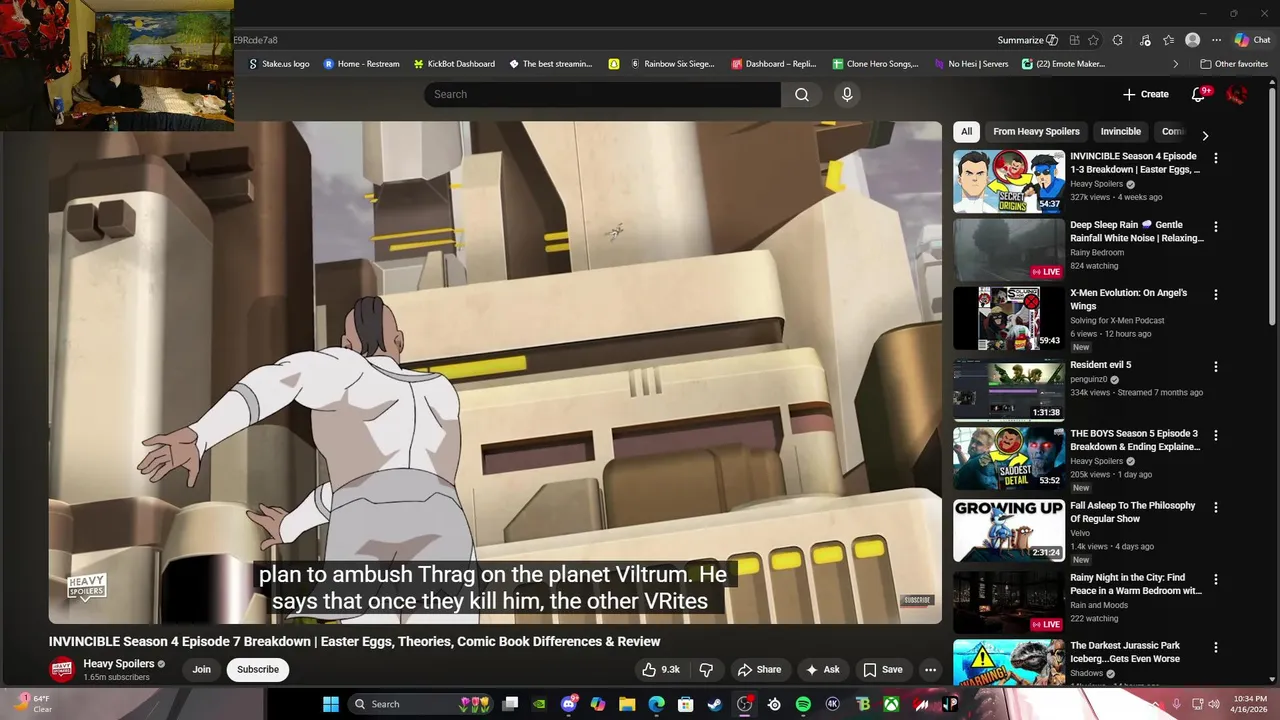The image size is (1280, 720).
Task: Open Steam from taskbar
Action: coord(715,704)
